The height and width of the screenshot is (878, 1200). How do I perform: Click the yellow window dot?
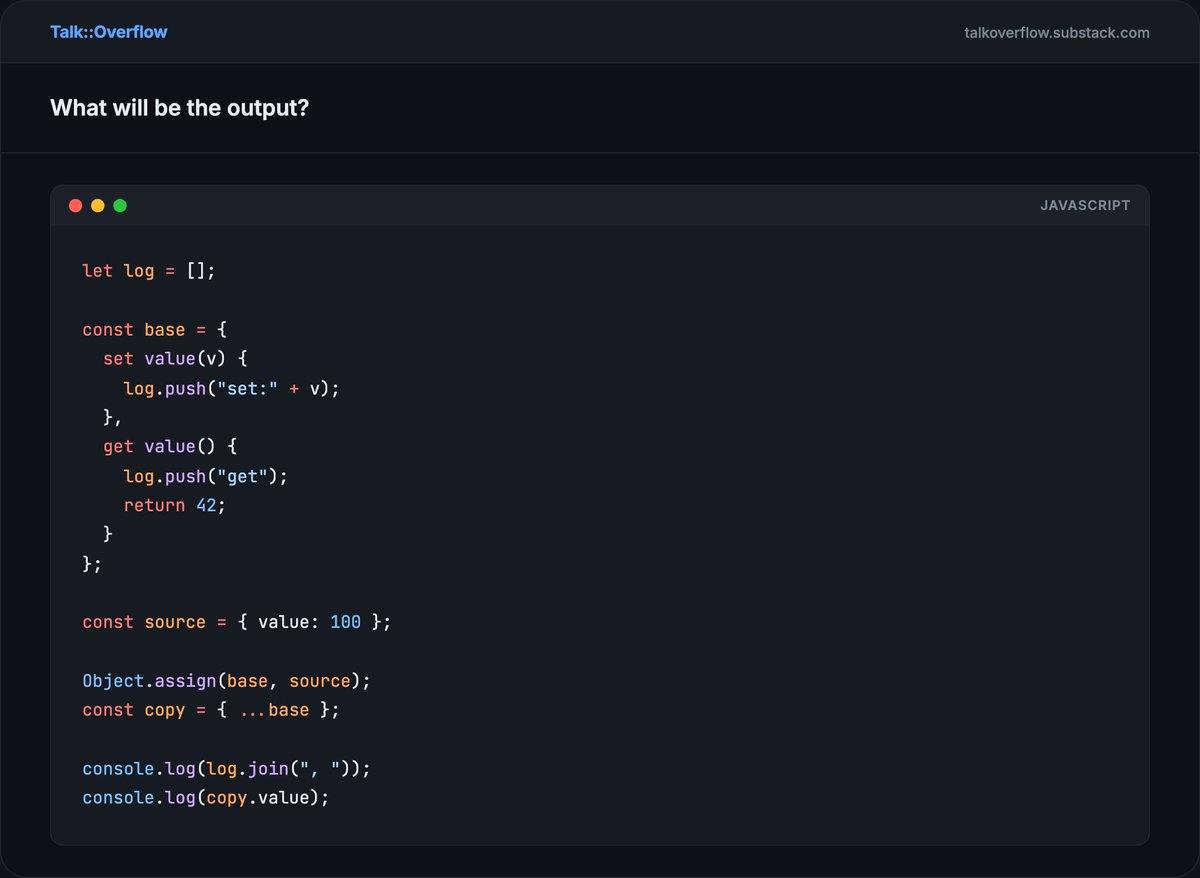click(x=97, y=205)
